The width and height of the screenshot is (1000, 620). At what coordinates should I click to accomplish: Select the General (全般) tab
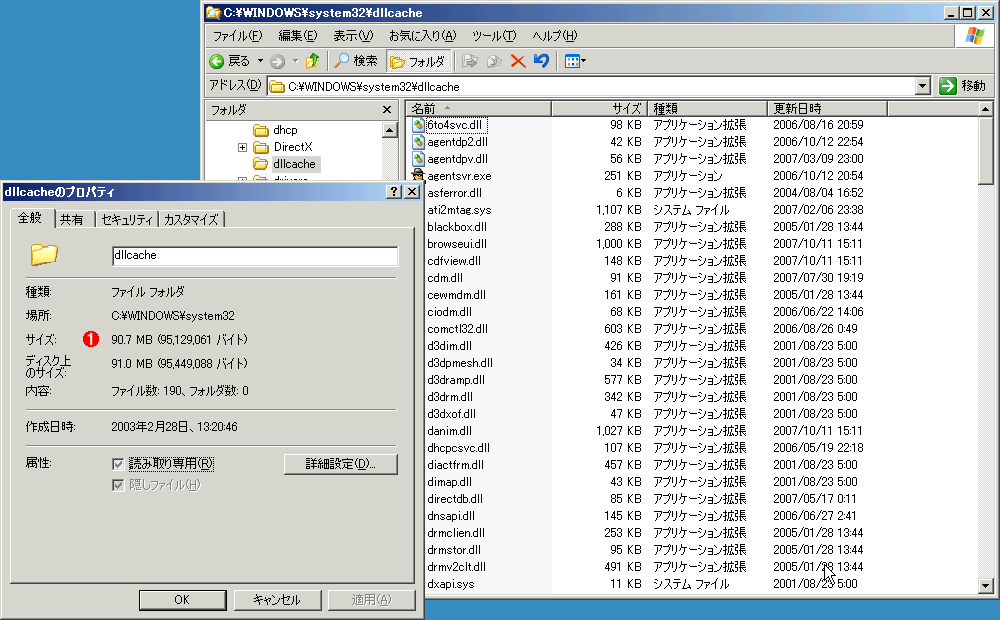click(30, 218)
